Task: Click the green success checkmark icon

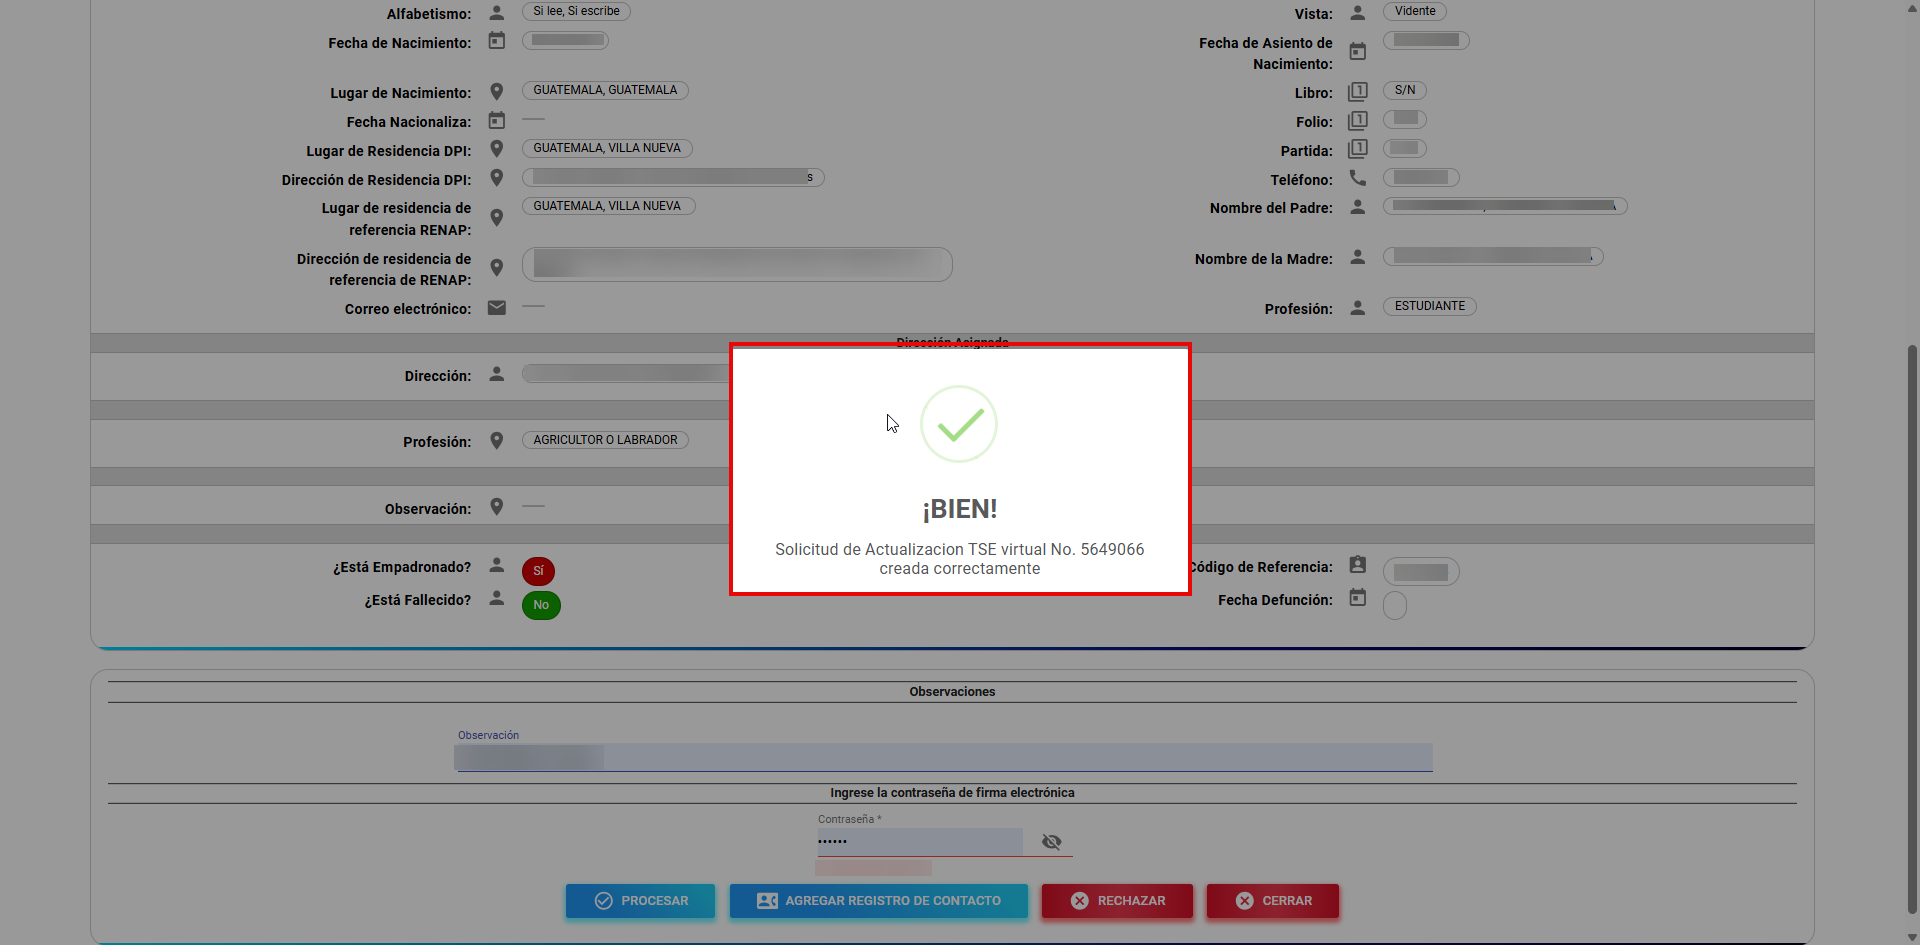Action: (x=958, y=425)
